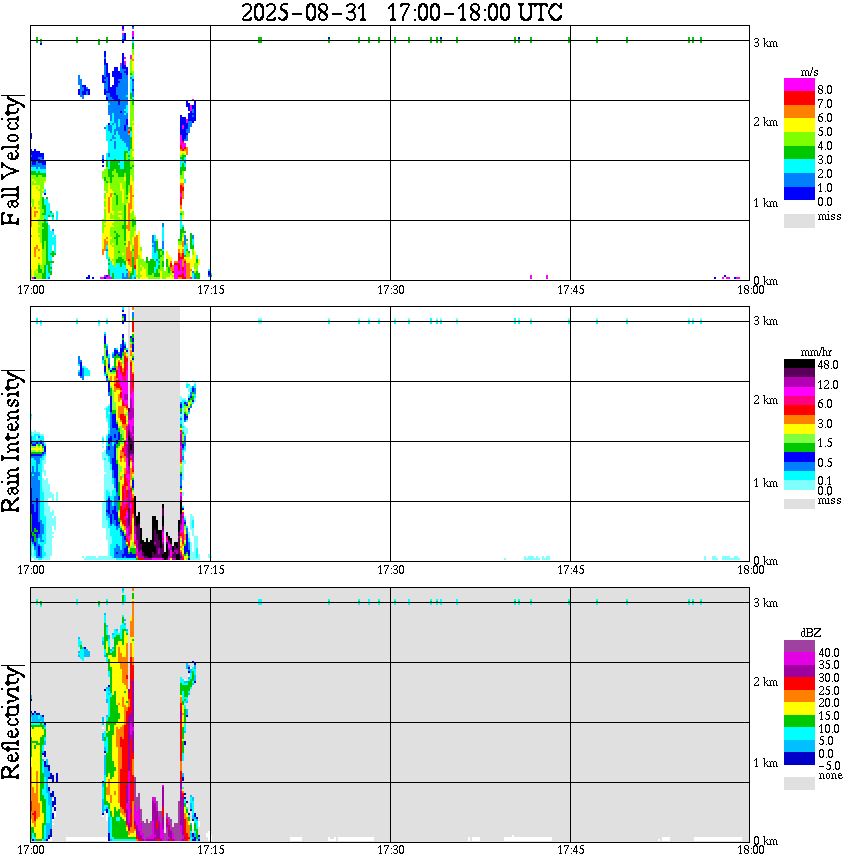850x868 pixels.
Task: Click the Rain Intensity vertical axis title
Action: [x=12, y=441]
